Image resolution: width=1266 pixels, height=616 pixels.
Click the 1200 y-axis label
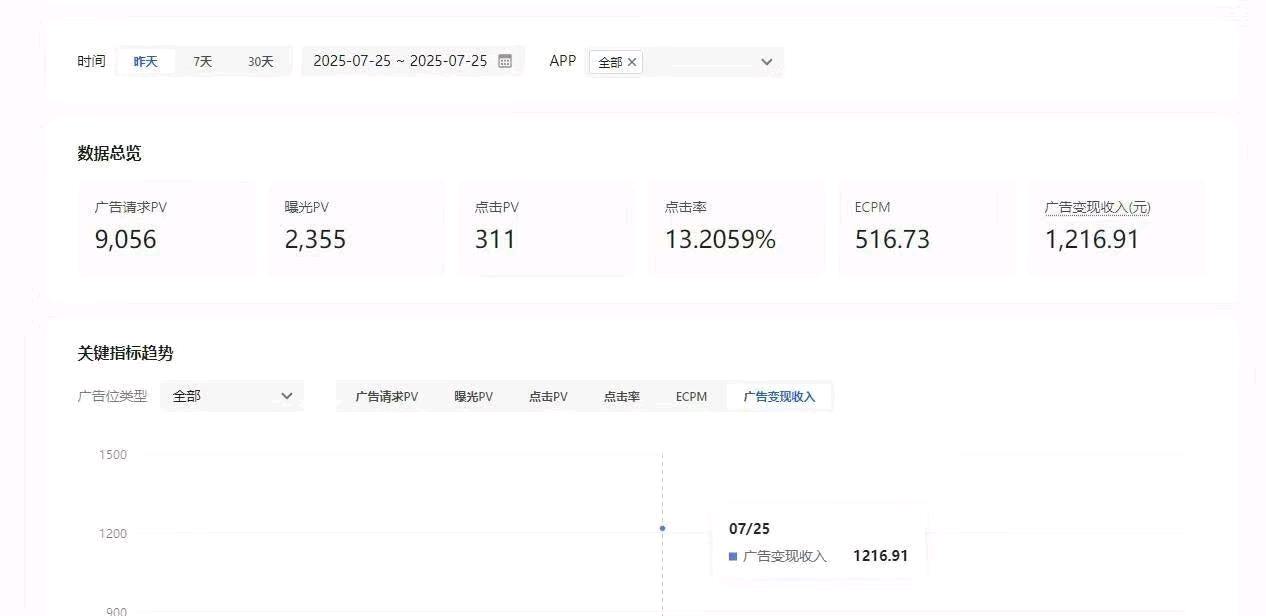pyautogui.click(x=113, y=533)
